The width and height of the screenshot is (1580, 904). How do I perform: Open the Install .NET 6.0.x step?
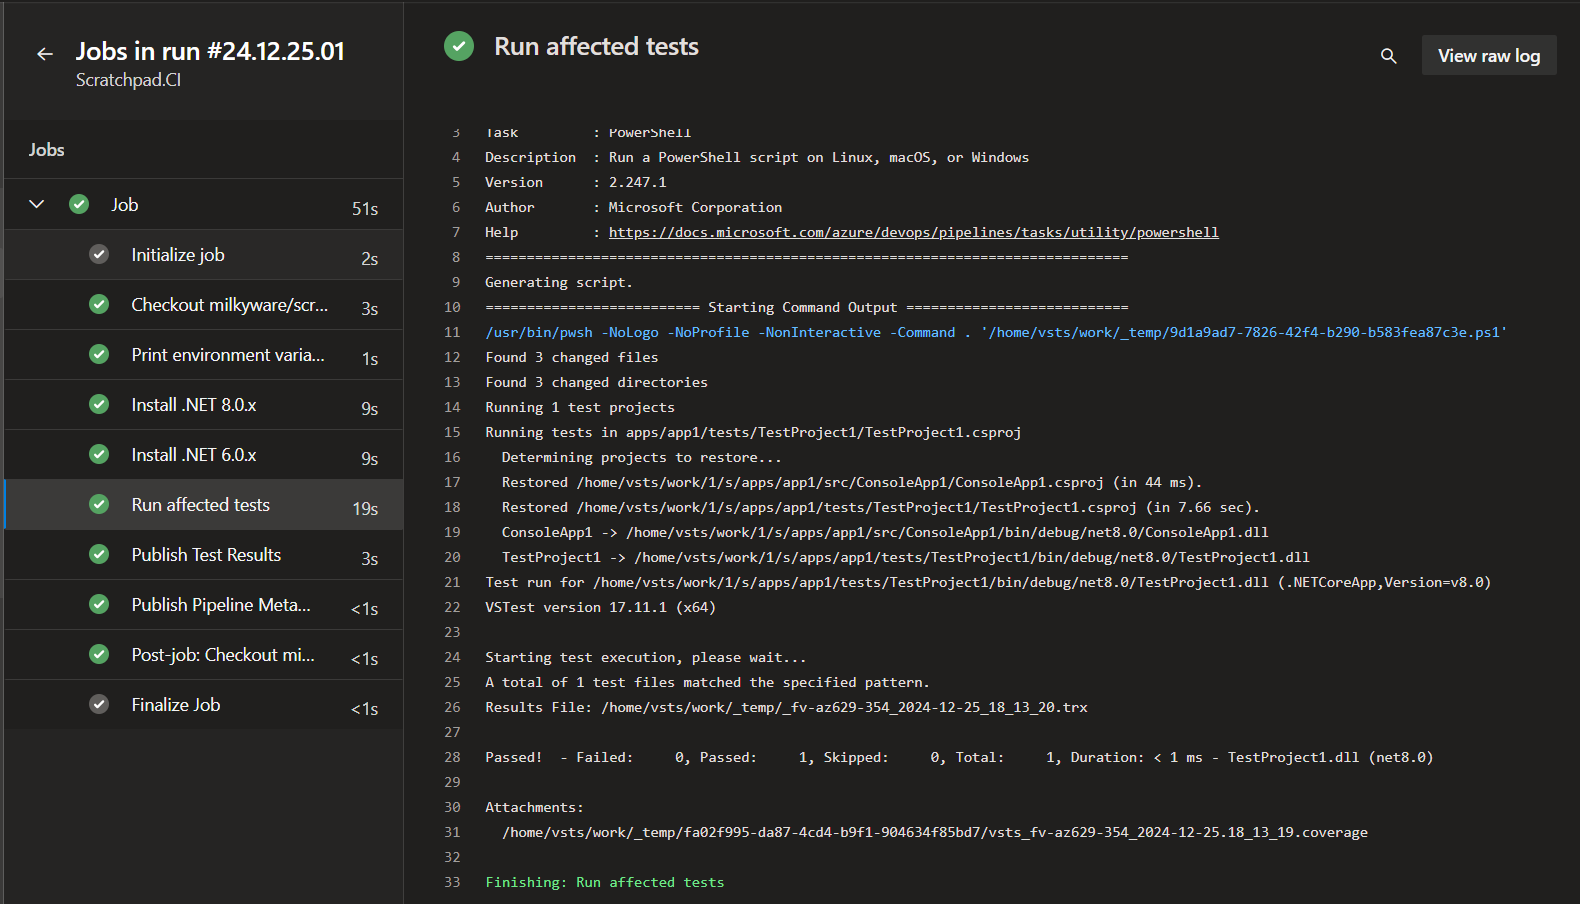pyautogui.click(x=204, y=455)
